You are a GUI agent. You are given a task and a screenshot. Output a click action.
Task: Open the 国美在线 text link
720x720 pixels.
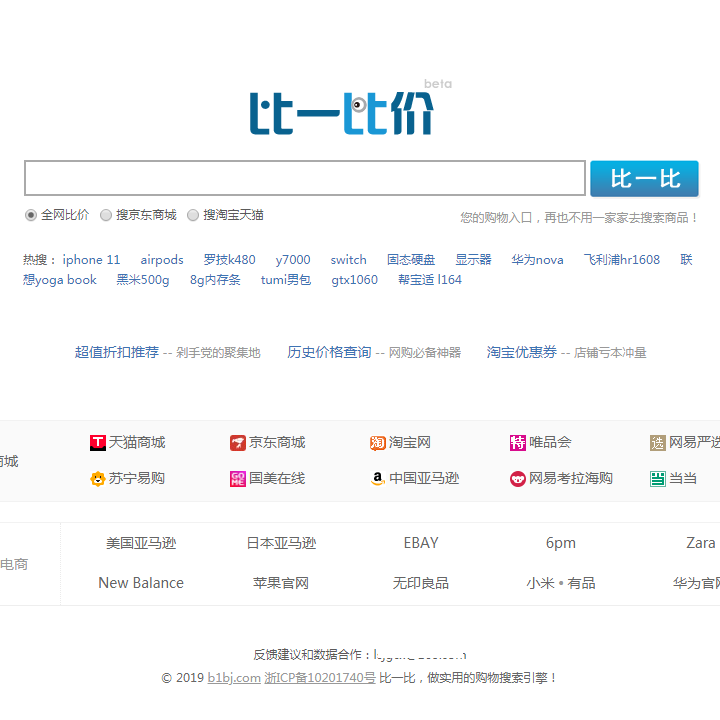pos(277,478)
